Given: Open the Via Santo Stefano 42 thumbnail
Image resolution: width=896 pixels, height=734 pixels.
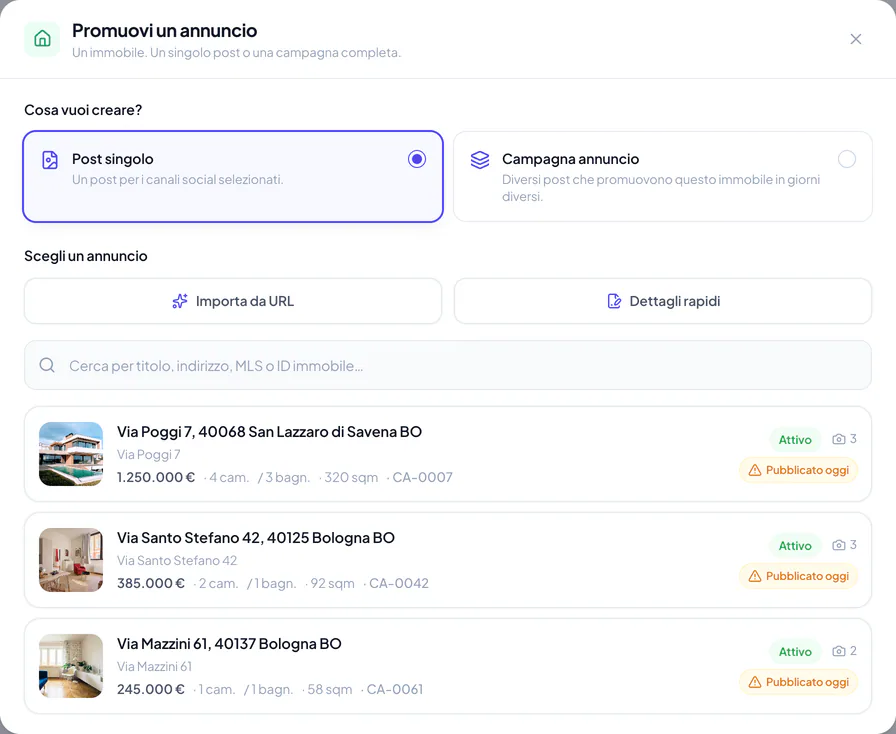Looking at the screenshot, I should (71, 560).
